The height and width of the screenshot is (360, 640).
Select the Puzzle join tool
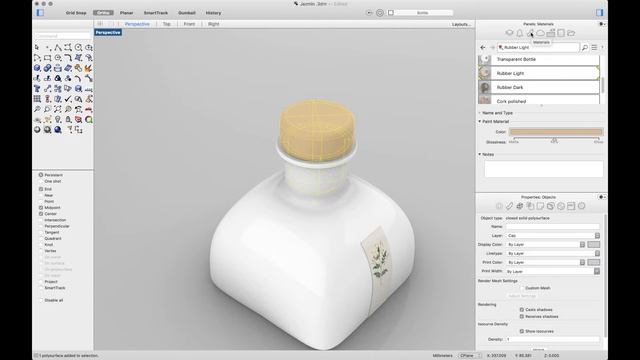point(78,68)
